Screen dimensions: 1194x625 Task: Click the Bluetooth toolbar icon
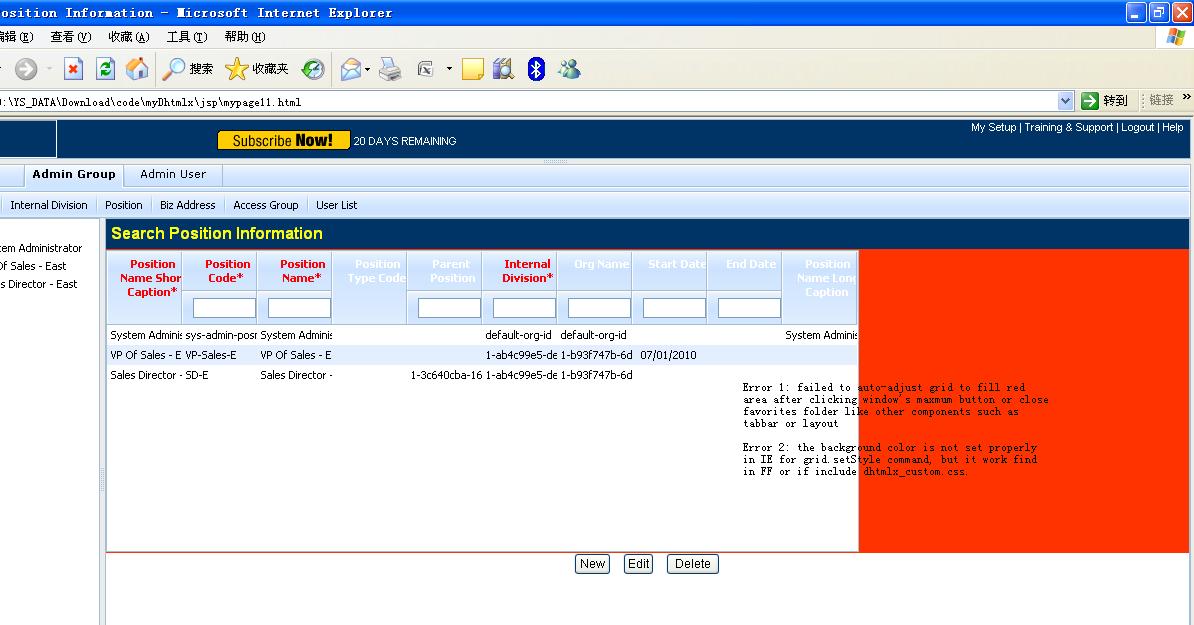click(536, 69)
